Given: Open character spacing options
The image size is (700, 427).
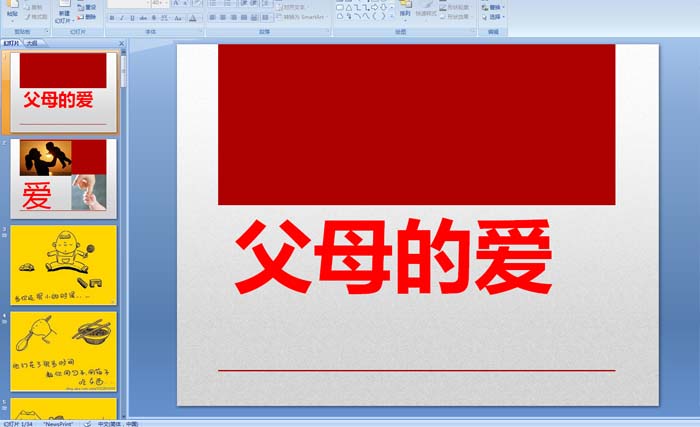Looking at the screenshot, I should (x=165, y=18).
